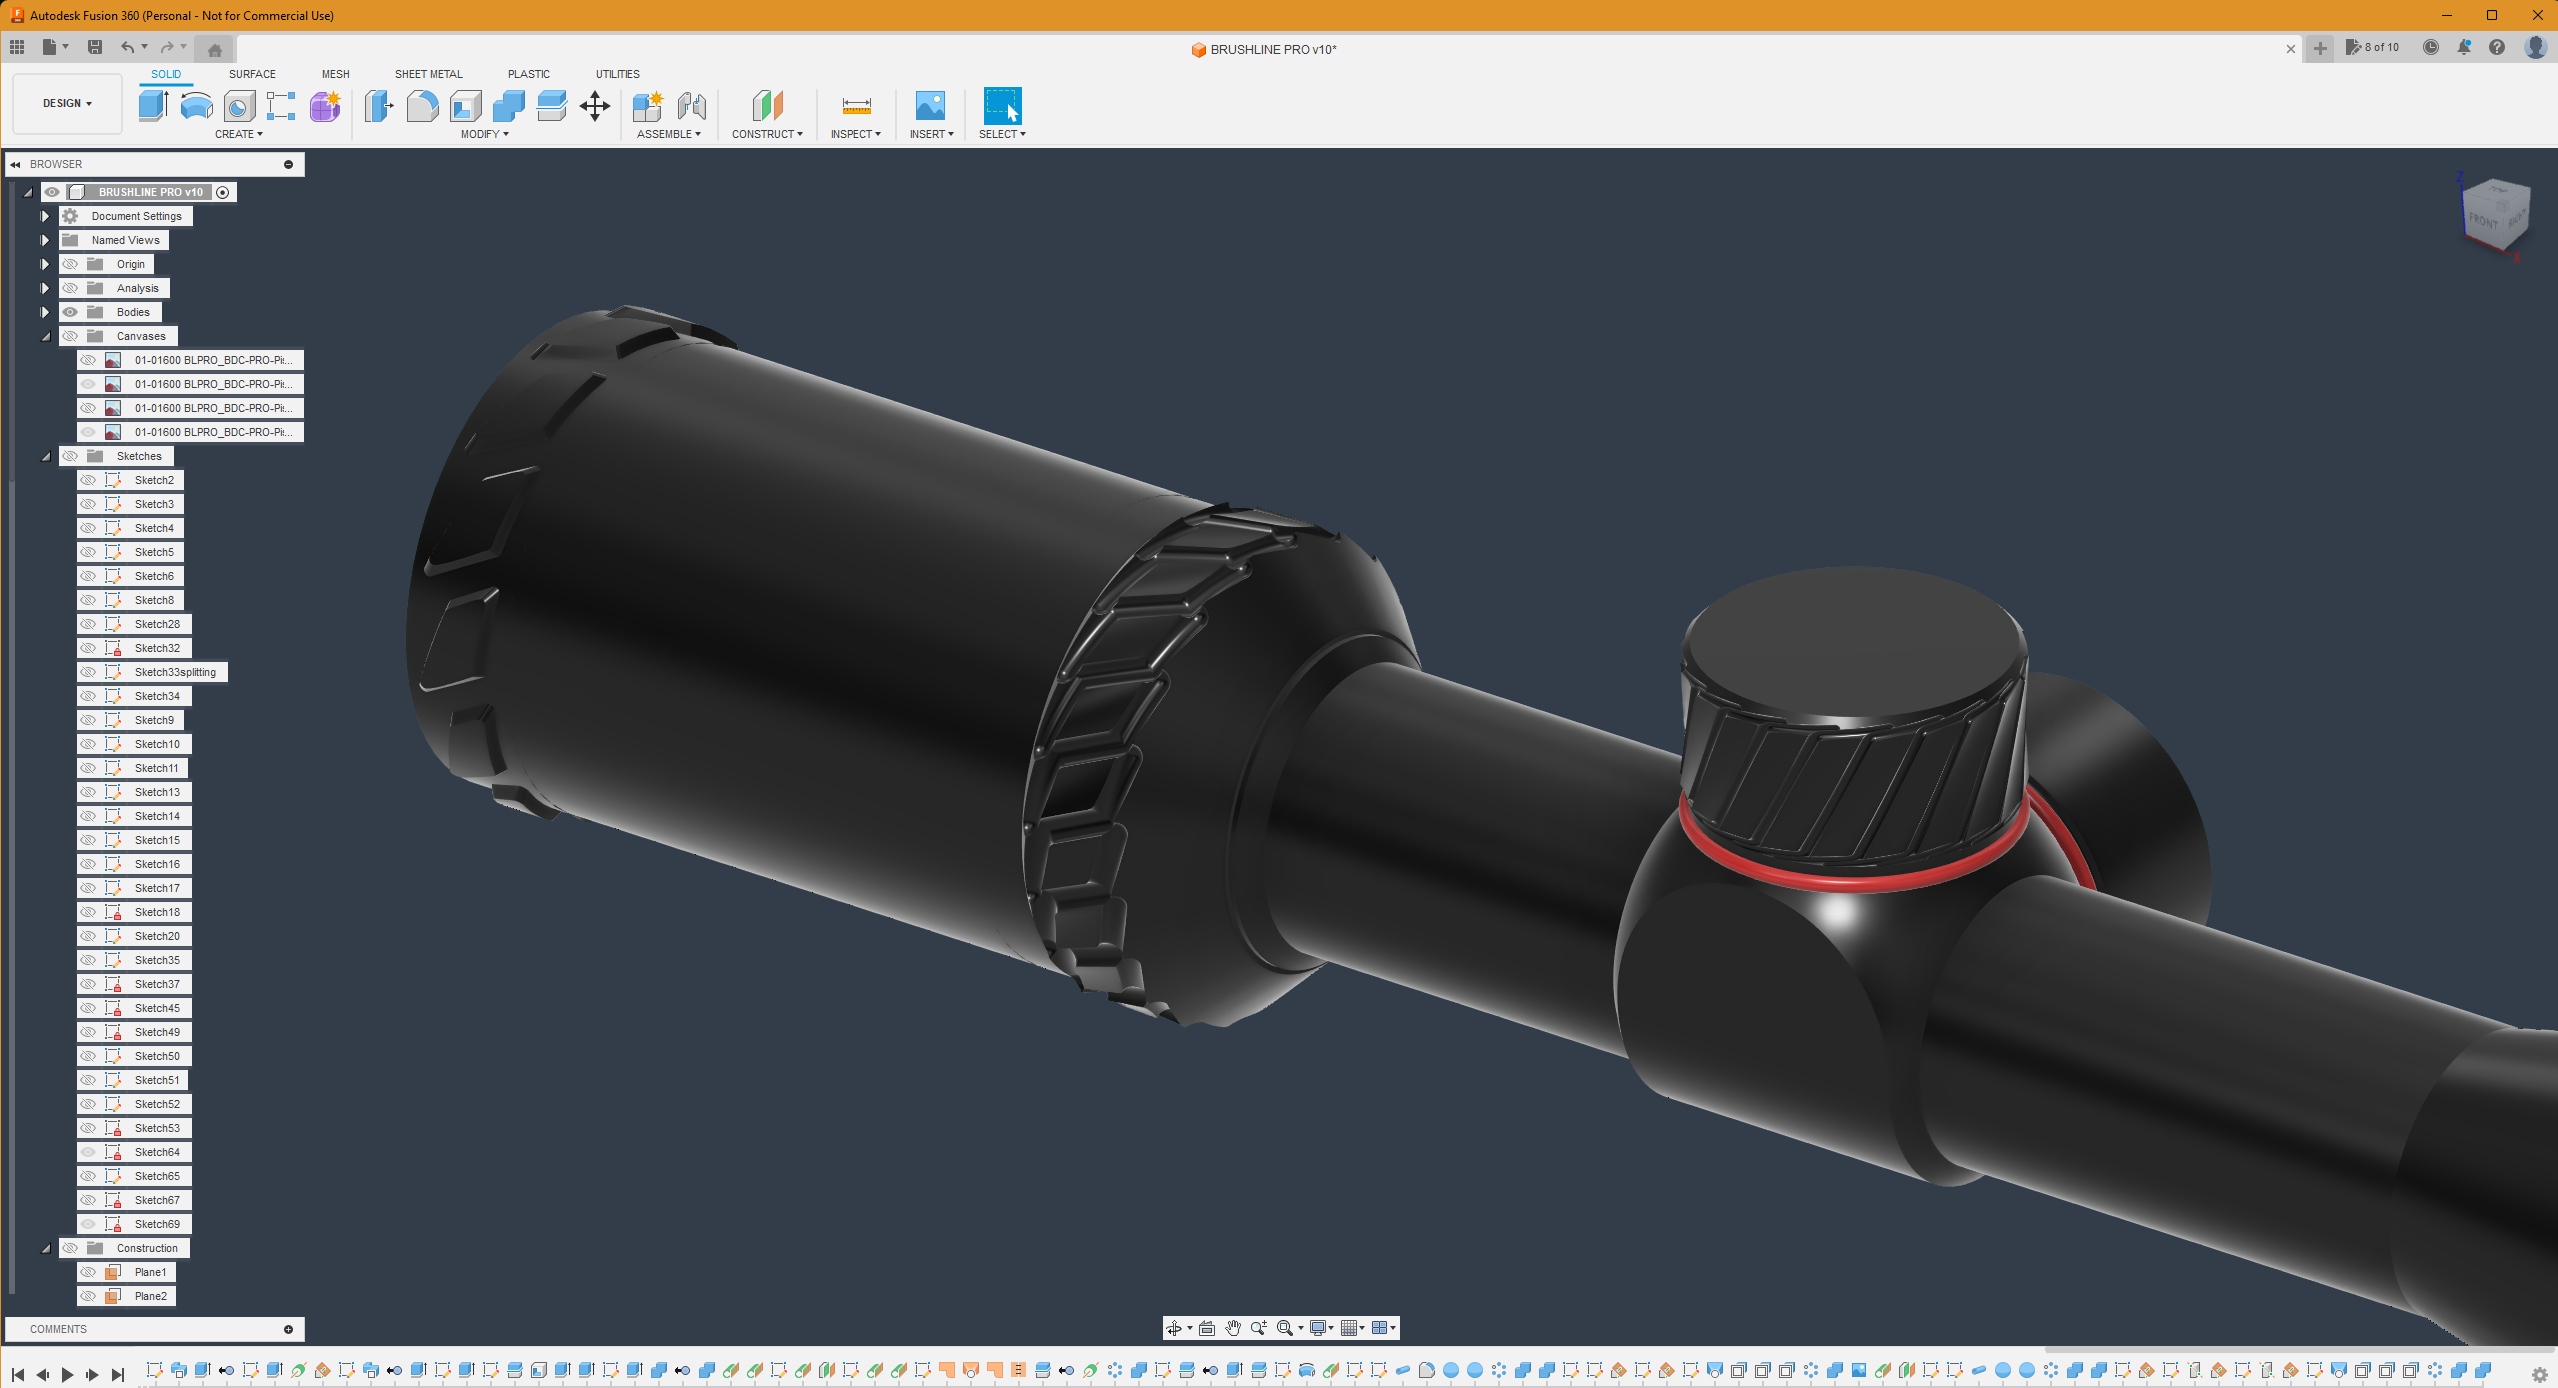Open the MODIFY dropdown menu

tap(484, 134)
